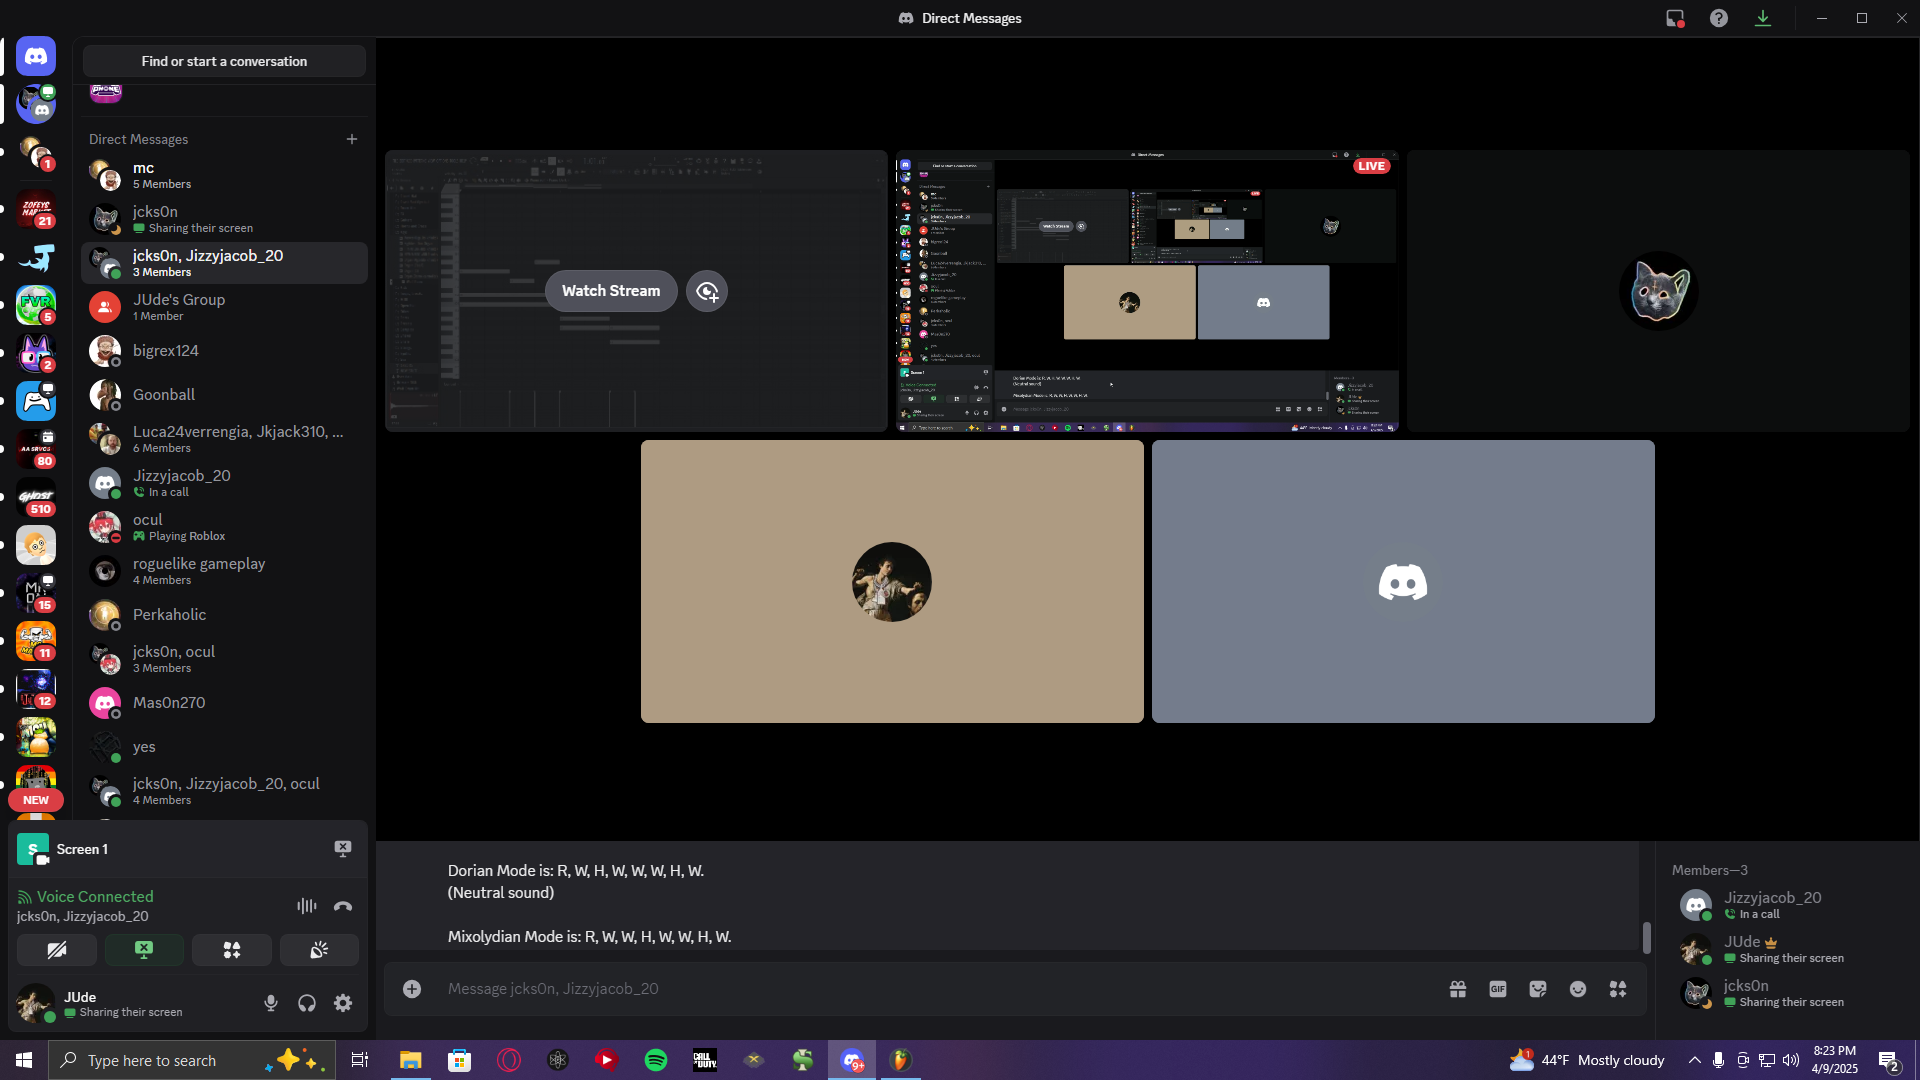Open the soundboard button
1920x1080 pixels.
click(x=319, y=950)
